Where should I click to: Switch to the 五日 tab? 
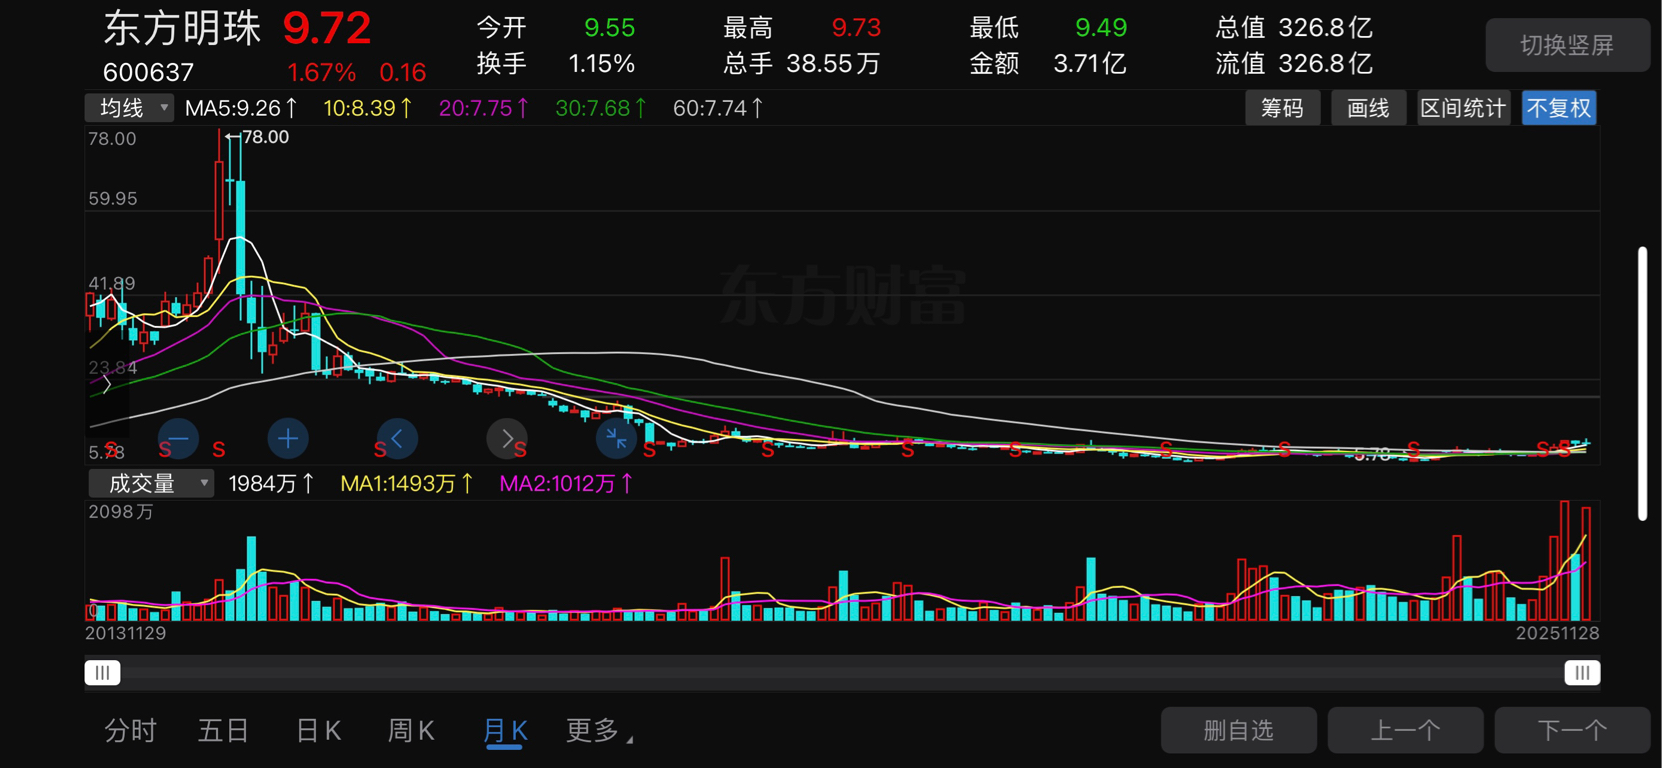pyautogui.click(x=223, y=731)
